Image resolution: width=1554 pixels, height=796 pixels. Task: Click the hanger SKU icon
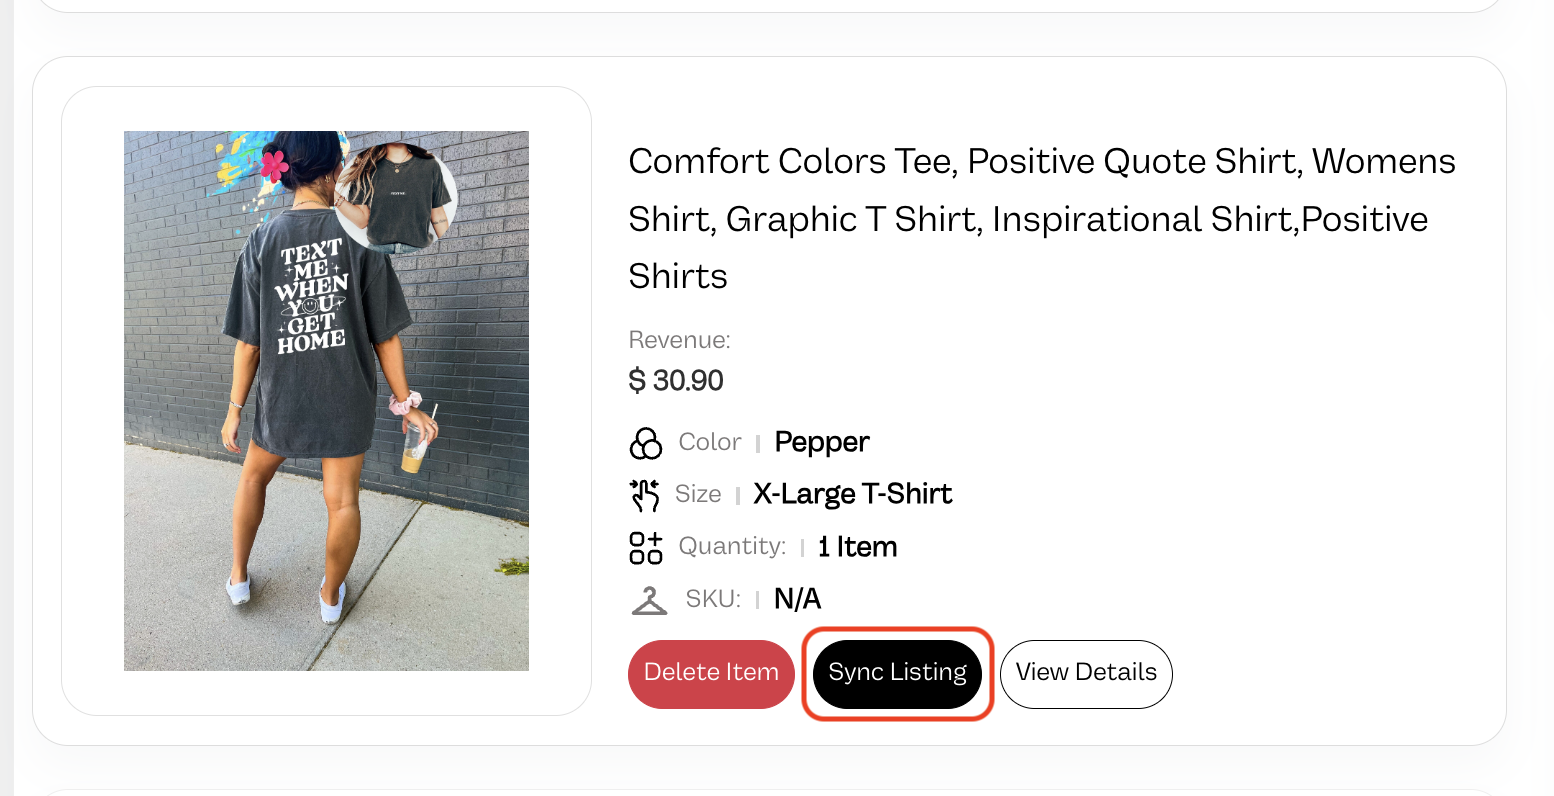pos(649,600)
